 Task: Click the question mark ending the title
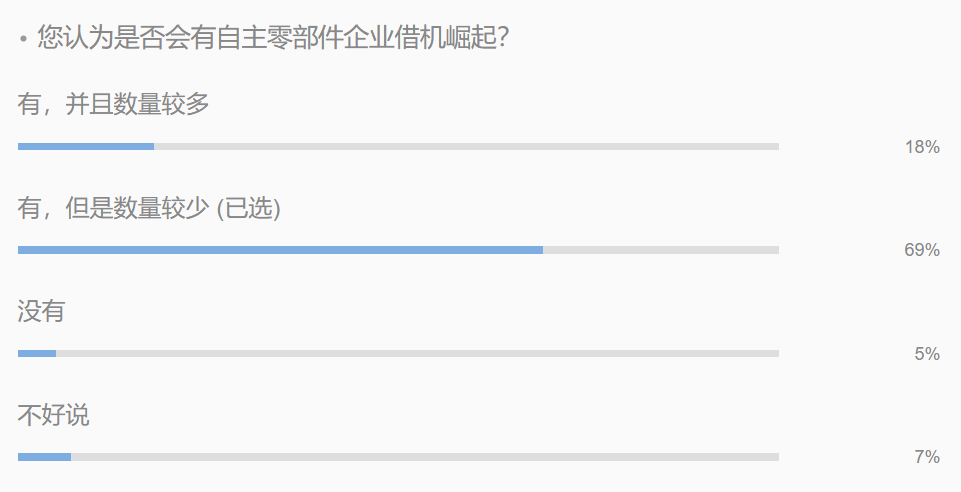[503, 37]
